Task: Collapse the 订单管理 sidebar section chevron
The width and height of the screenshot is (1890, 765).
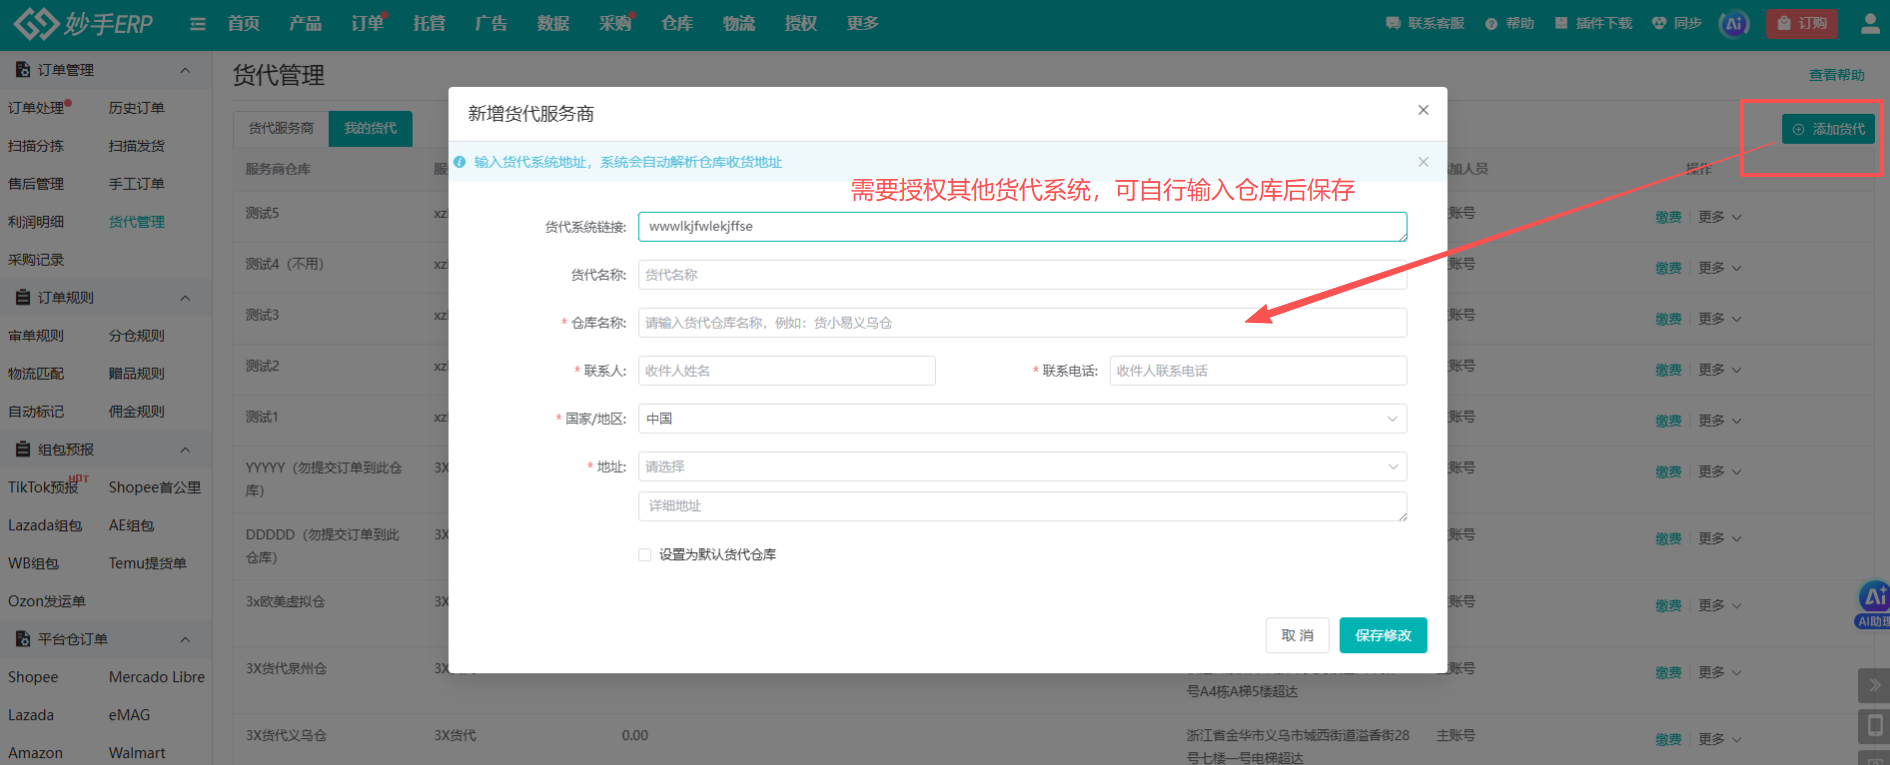Action: click(x=185, y=70)
